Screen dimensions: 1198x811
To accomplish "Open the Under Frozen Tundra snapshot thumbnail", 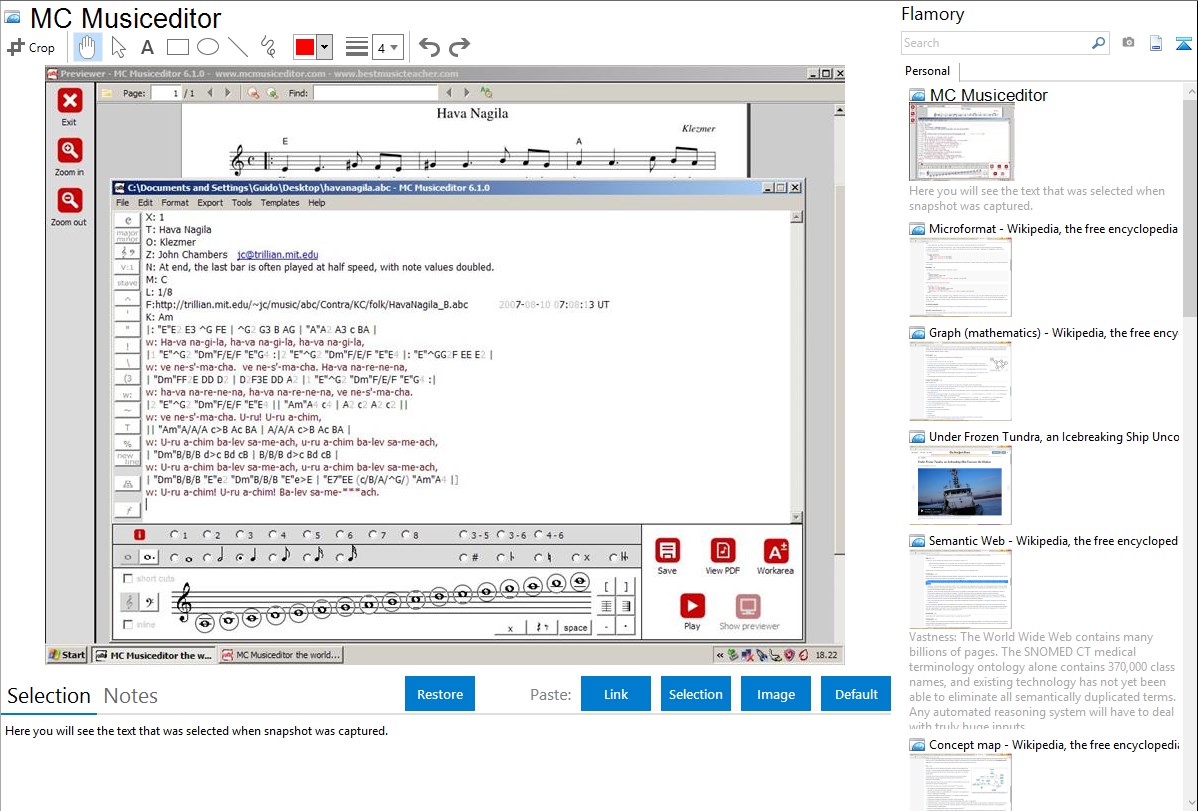I will coord(960,485).
